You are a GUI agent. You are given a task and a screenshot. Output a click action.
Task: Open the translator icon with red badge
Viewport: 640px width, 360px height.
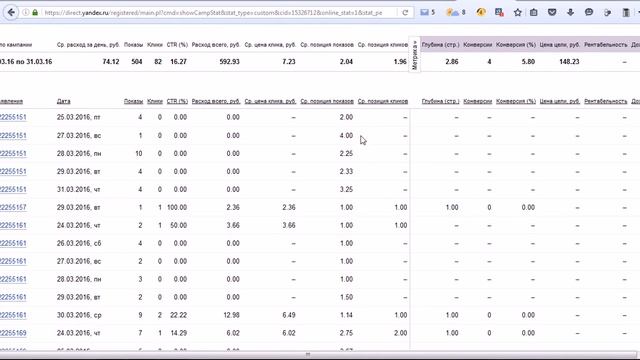click(499, 12)
